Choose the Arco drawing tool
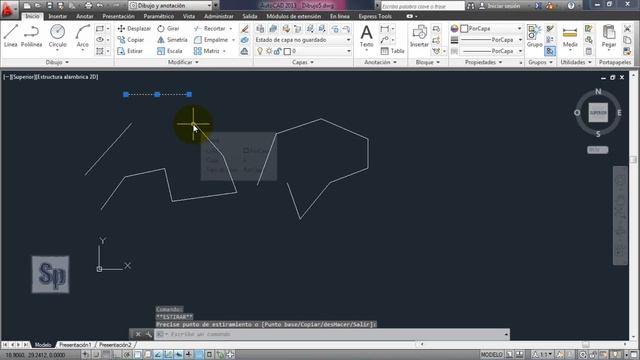Screen dimensions: 640x360 pyautogui.click(x=82, y=37)
